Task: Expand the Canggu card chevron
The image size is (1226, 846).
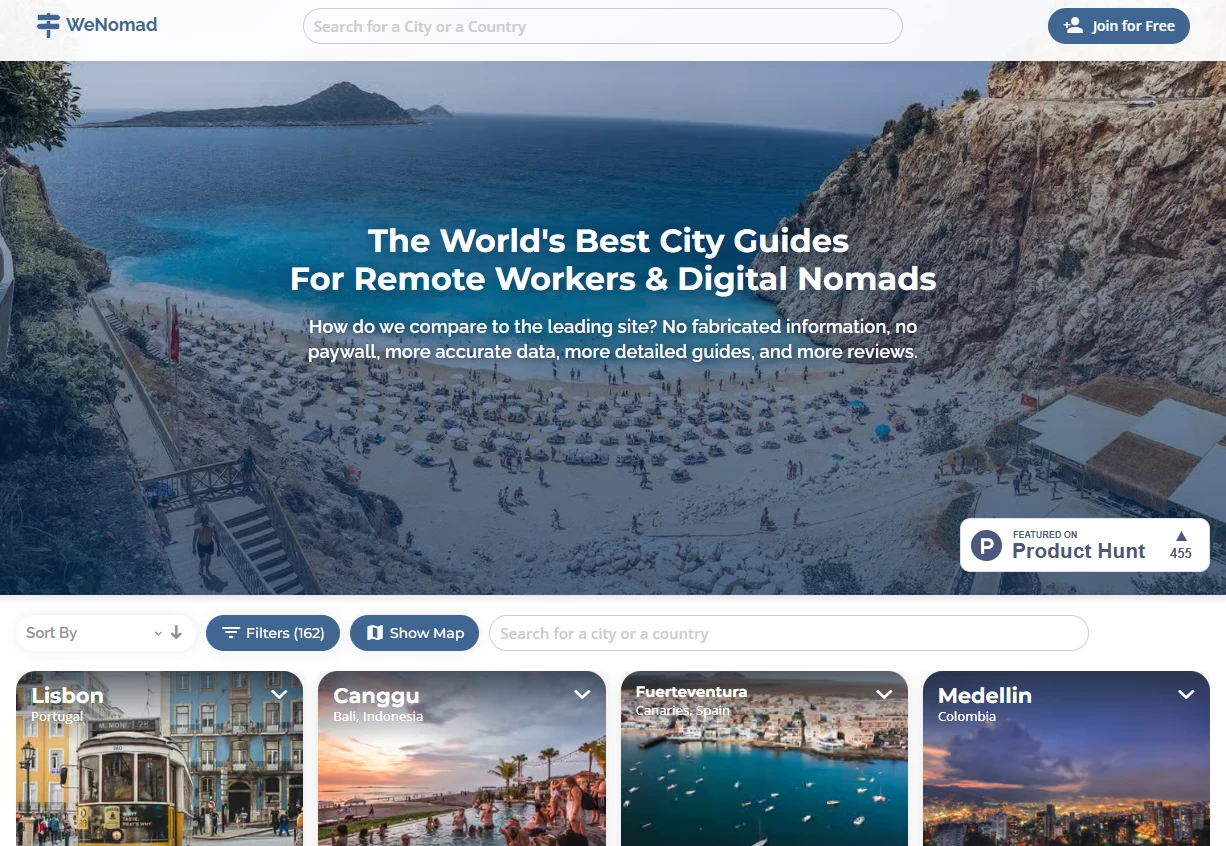Action: (x=582, y=694)
